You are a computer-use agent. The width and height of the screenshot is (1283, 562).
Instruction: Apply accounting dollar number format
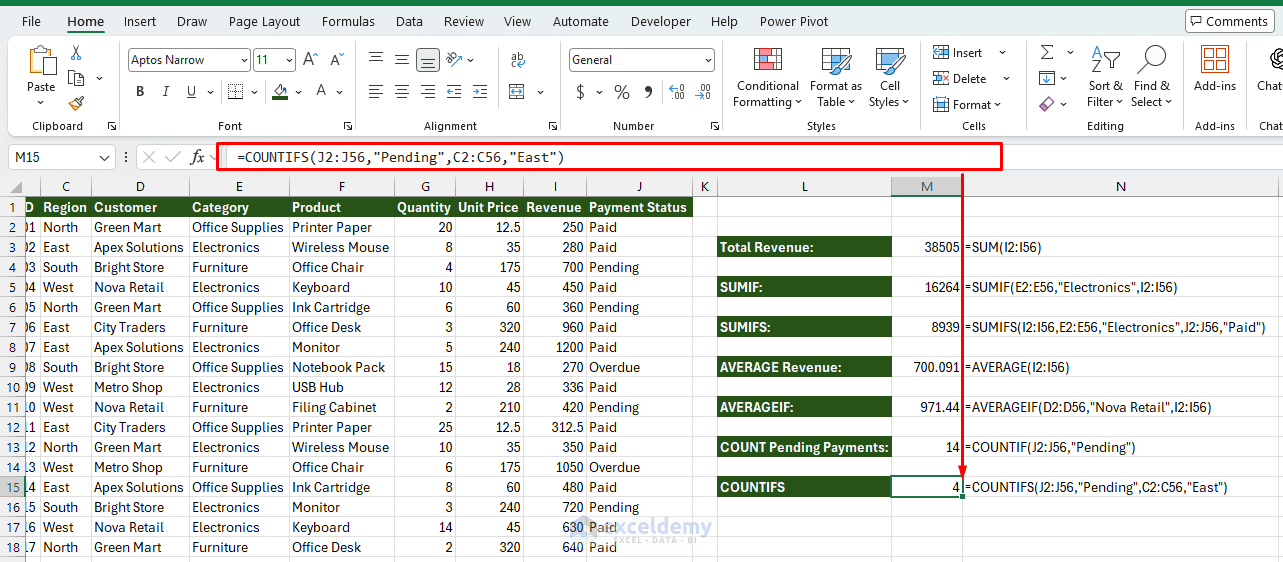point(581,92)
